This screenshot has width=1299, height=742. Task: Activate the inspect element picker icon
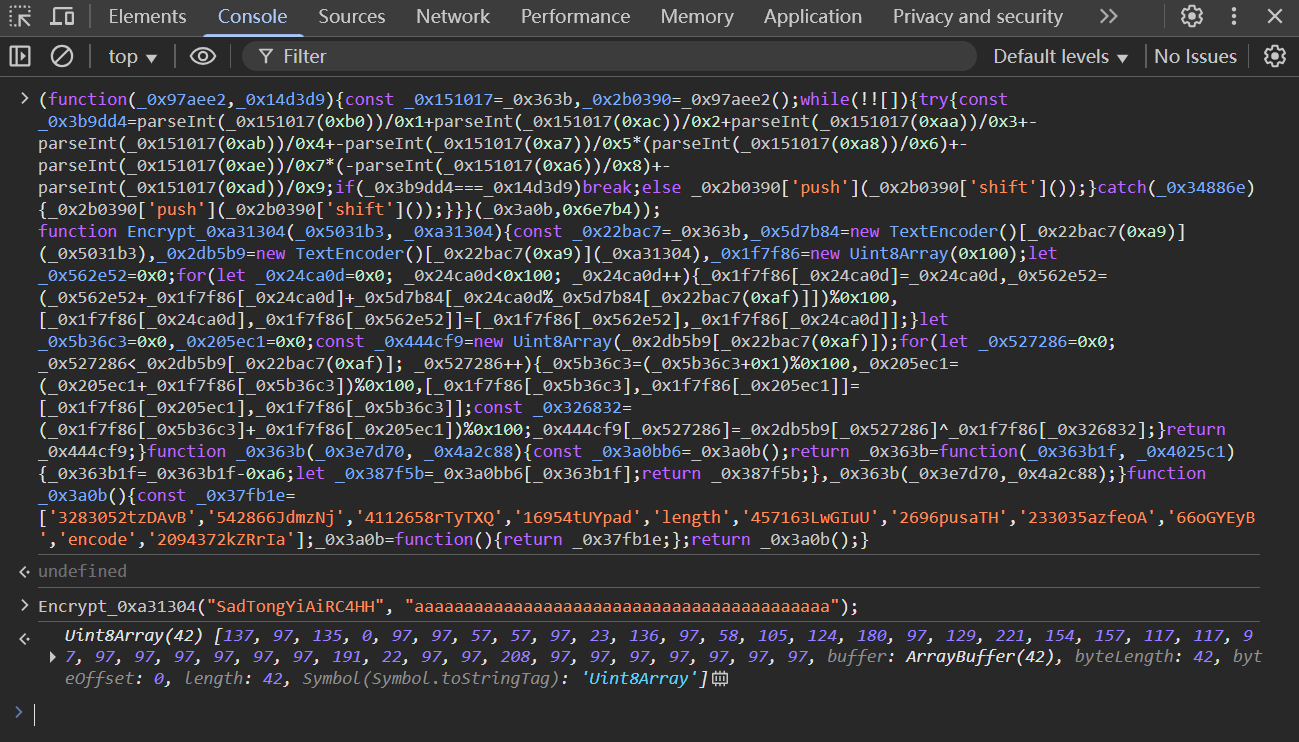pyautogui.click(x=21, y=16)
